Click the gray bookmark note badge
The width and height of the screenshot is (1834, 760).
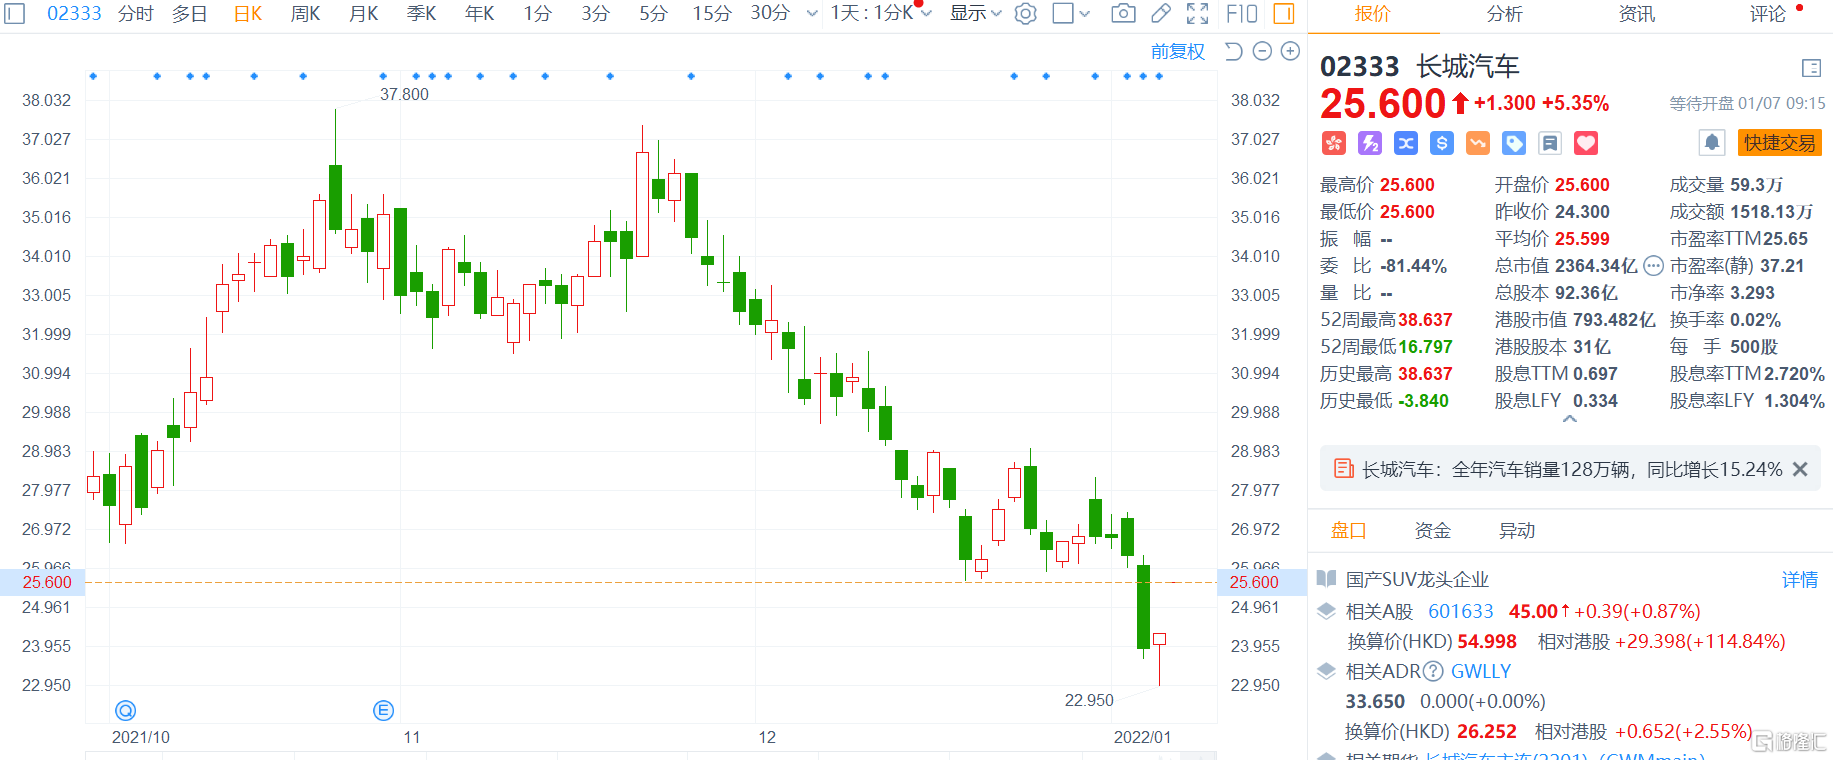pyautogui.click(x=1550, y=143)
